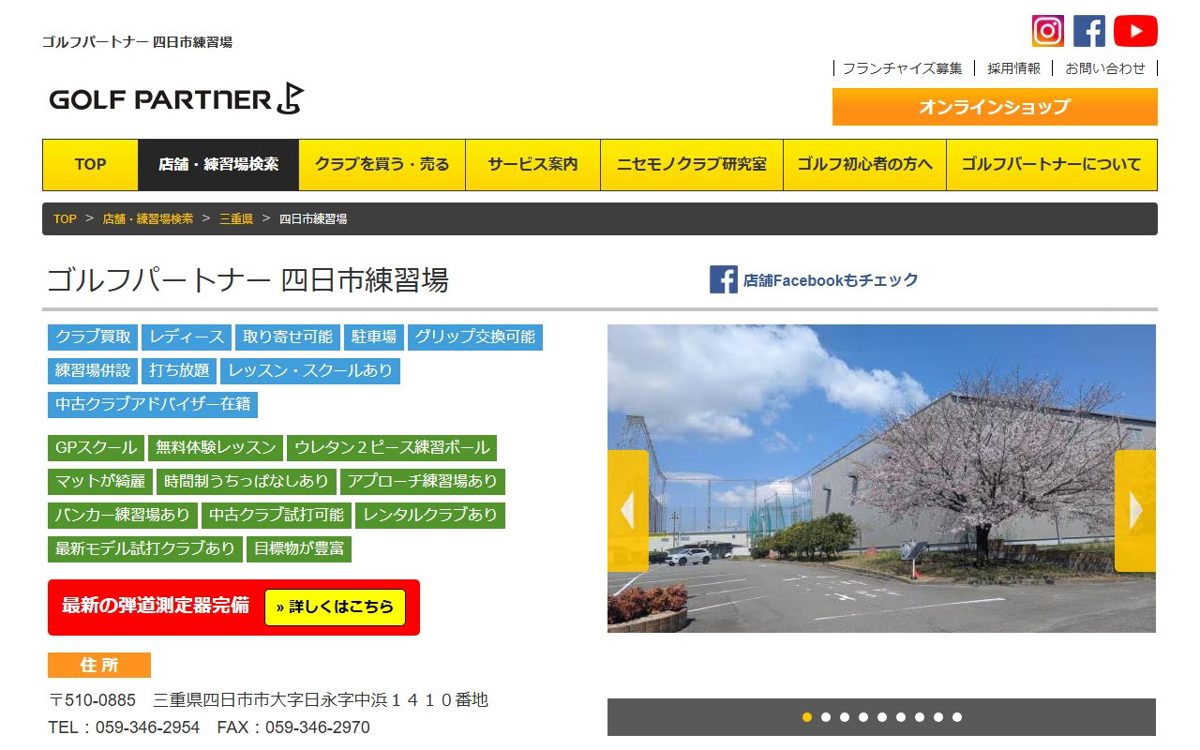
Task: Click the 中古クラブ試打可能 tag
Action: [x=276, y=516]
